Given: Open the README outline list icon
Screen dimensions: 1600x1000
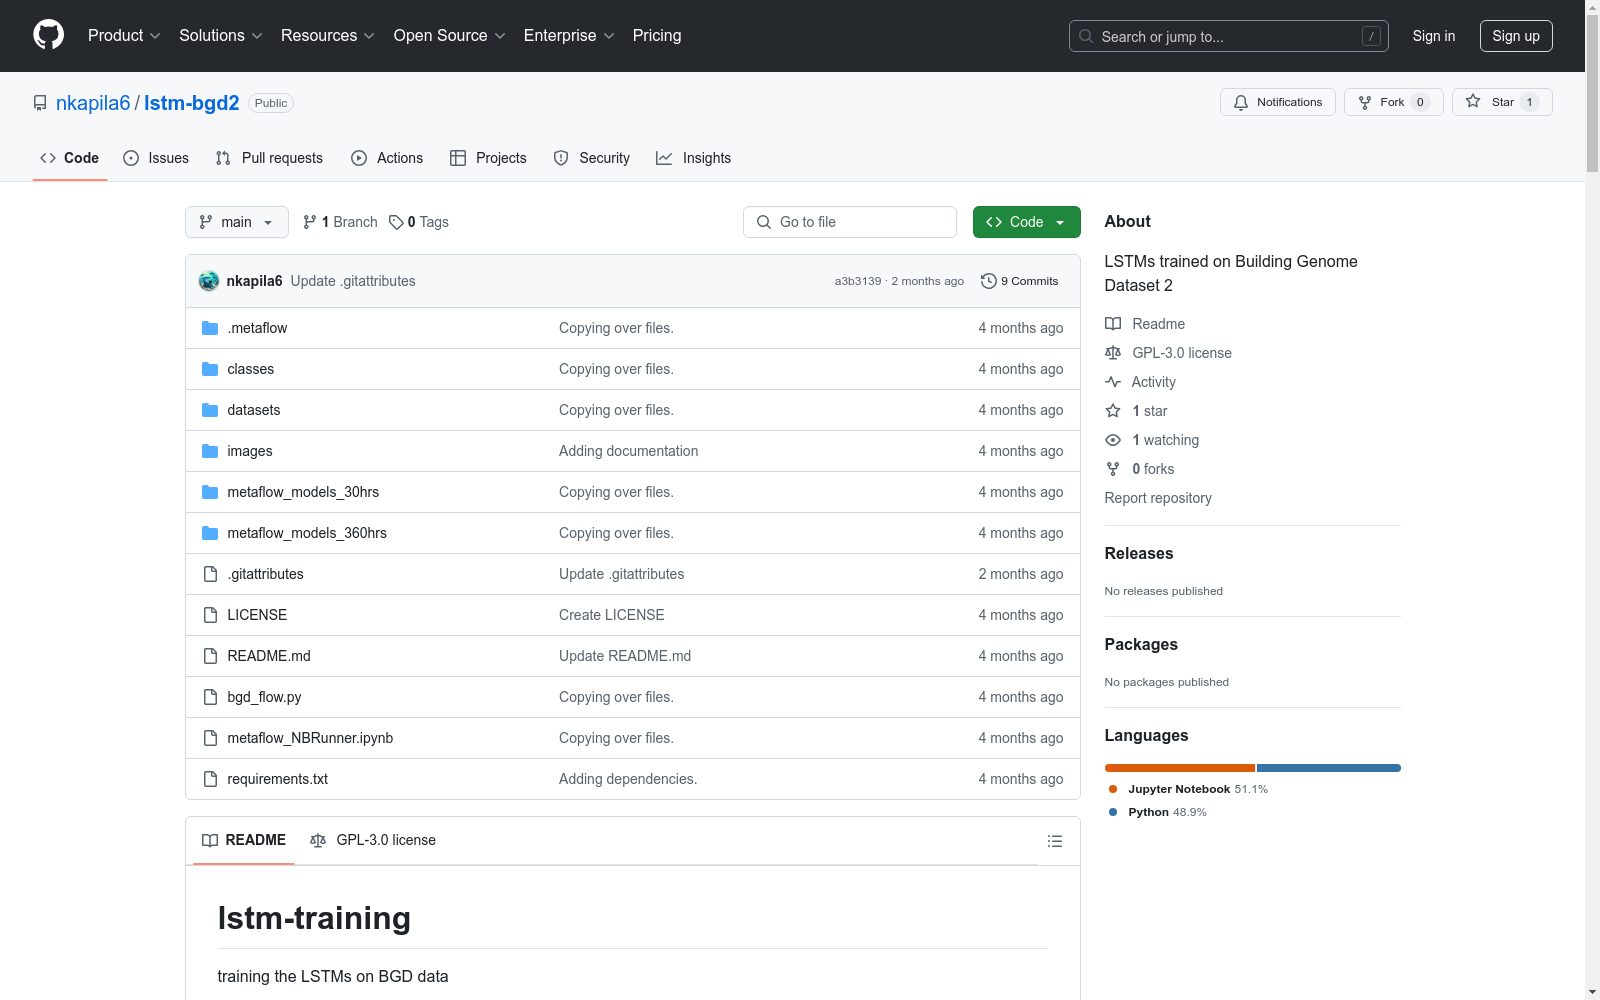Looking at the screenshot, I should pyautogui.click(x=1054, y=841).
